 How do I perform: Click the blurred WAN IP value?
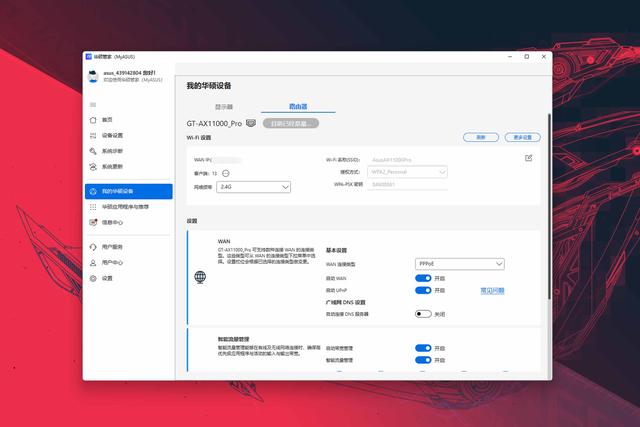pos(227,160)
